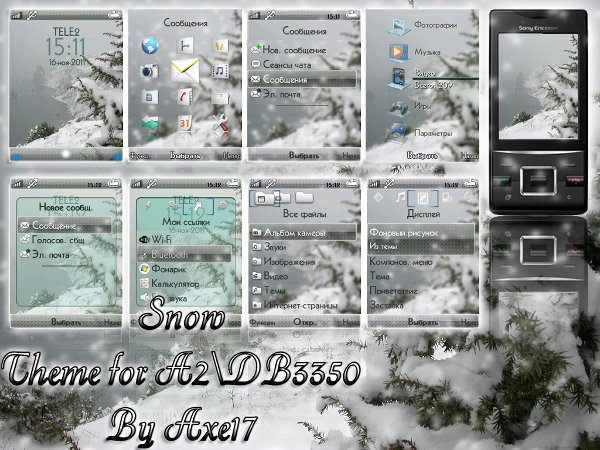Select the calculator icon beside Калькулятор
This screenshot has height=450, width=600.
[x=144, y=284]
